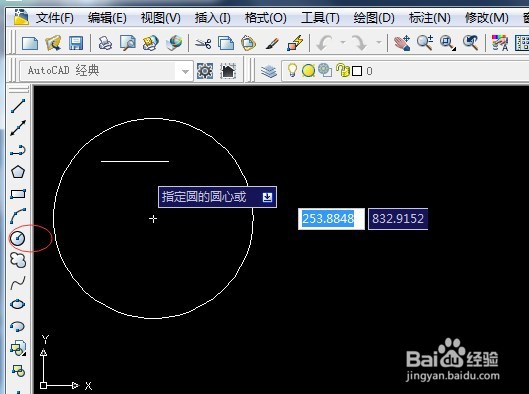Click the X coordinate field 253.8848
The height and width of the screenshot is (394, 529).
point(331,219)
